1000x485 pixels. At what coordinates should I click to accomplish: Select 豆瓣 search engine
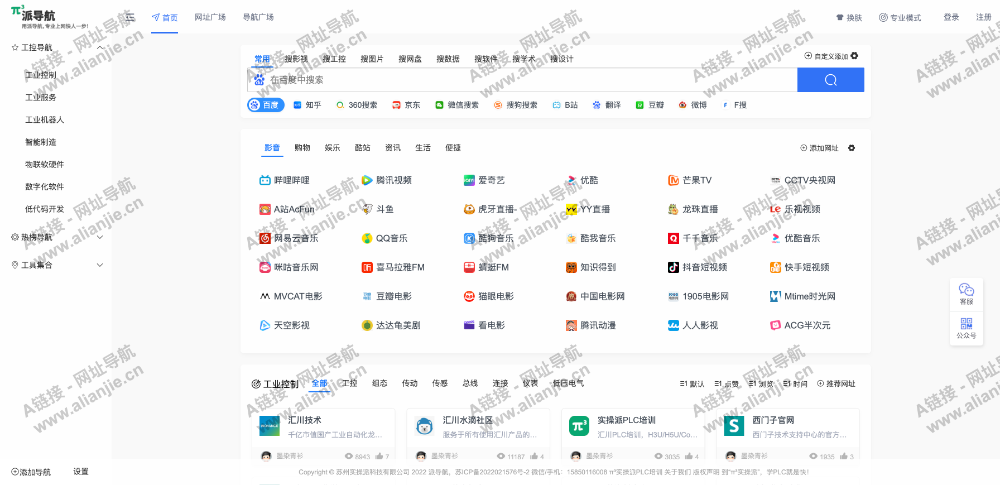pyautogui.click(x=650, y=105)
